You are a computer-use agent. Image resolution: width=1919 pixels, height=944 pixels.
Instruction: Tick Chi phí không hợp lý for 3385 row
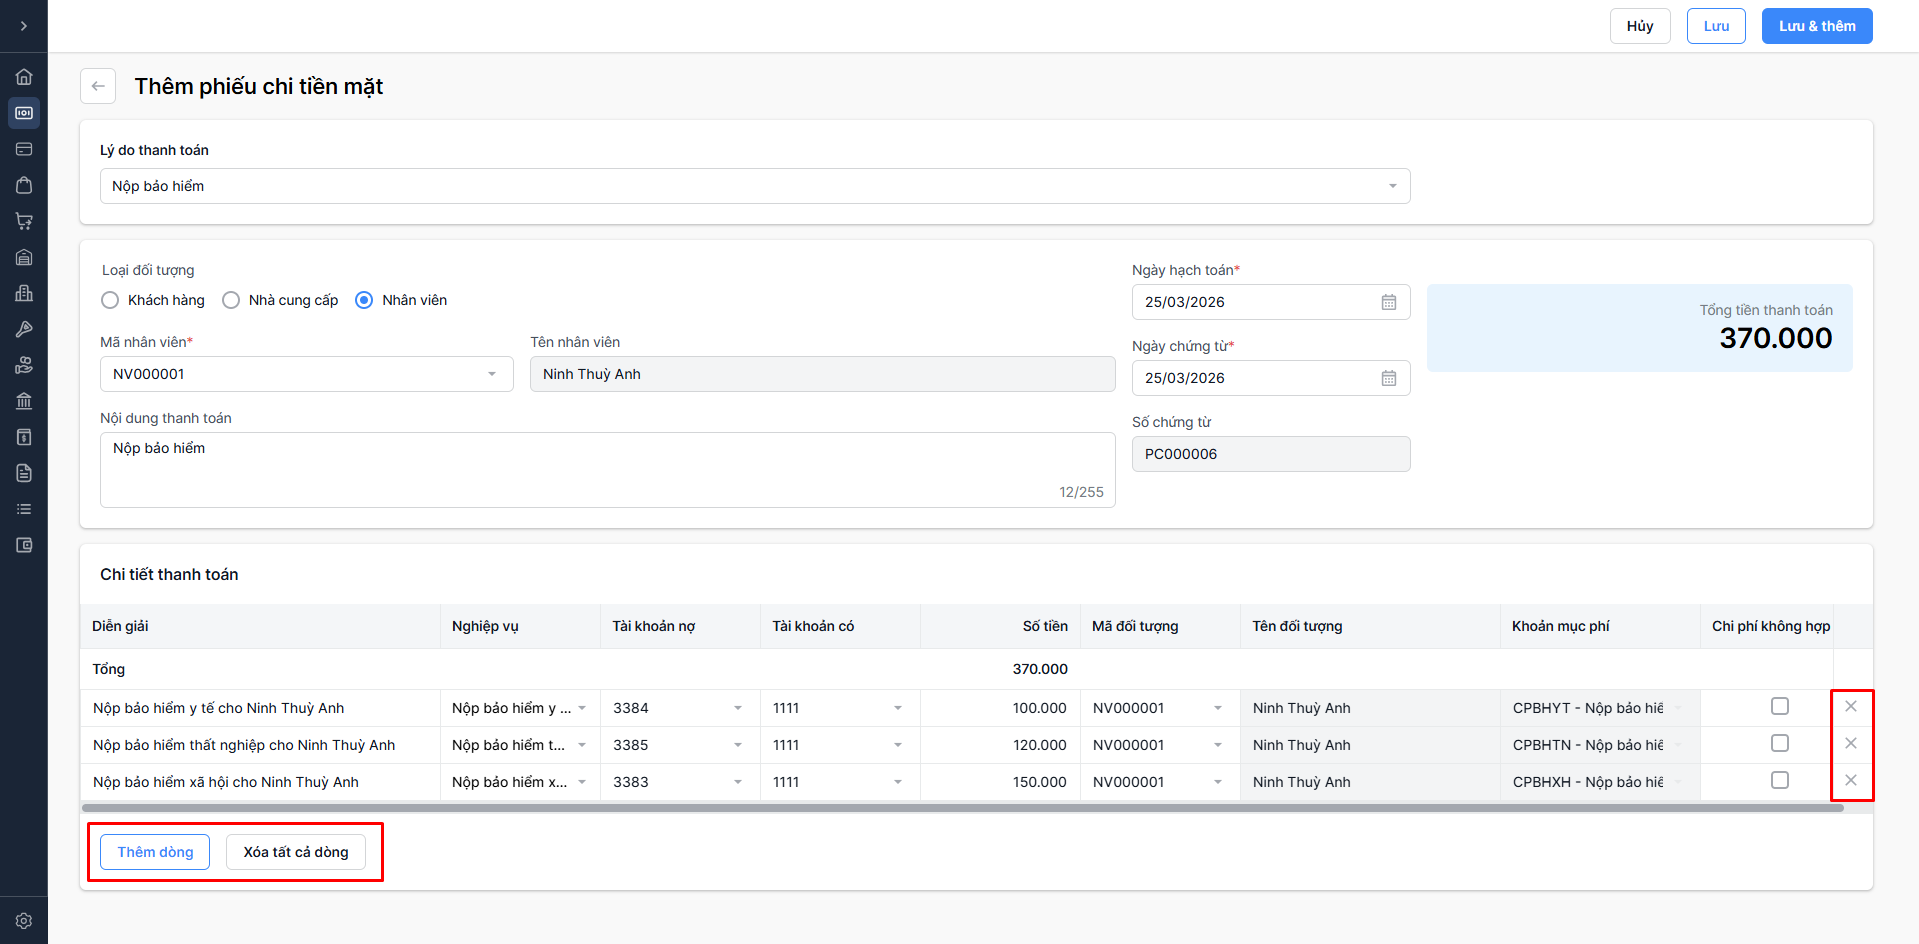(x=1779, y=744)
